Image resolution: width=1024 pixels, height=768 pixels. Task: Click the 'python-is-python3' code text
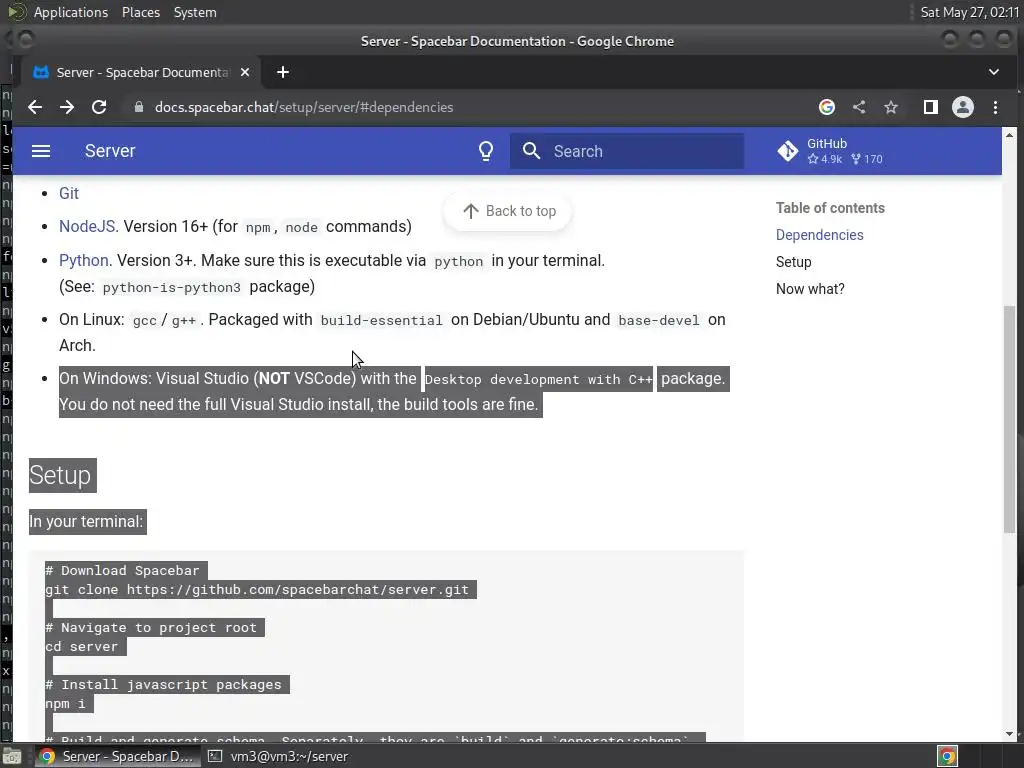pyautogui.click(x=171, y=287)
